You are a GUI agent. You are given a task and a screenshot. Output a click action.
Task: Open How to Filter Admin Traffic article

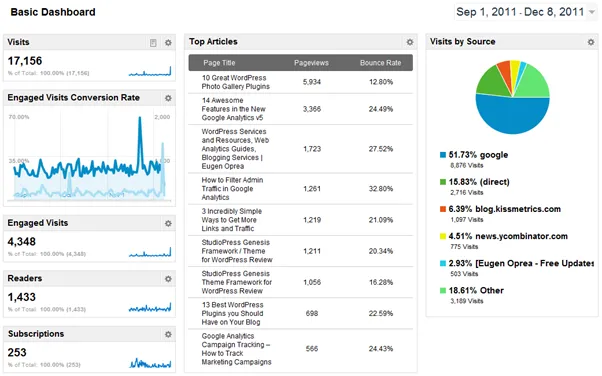232,189
